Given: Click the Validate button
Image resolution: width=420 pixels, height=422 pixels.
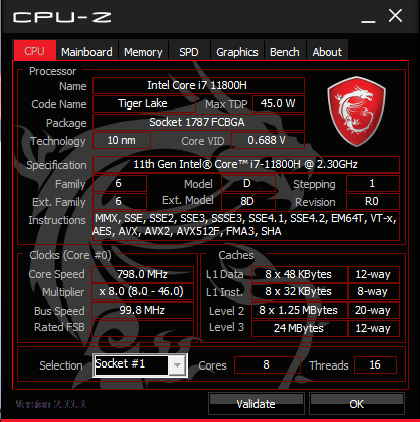Looking at the screenshot, I should [x=256, y=404].
